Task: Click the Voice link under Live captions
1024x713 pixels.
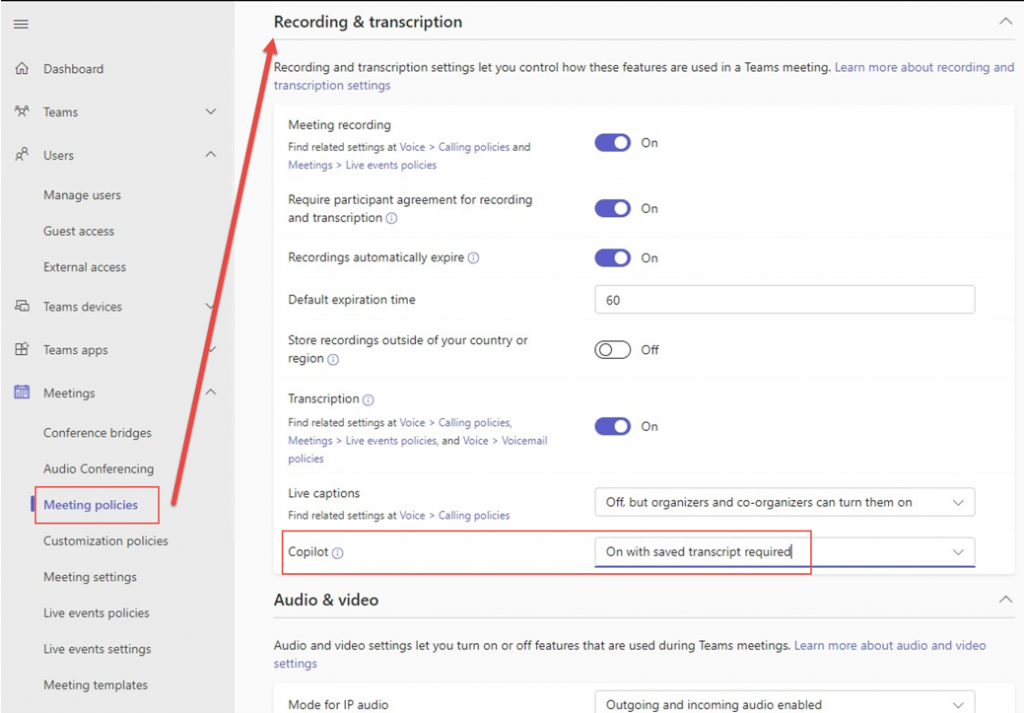Action: click(x=412, y=515)
